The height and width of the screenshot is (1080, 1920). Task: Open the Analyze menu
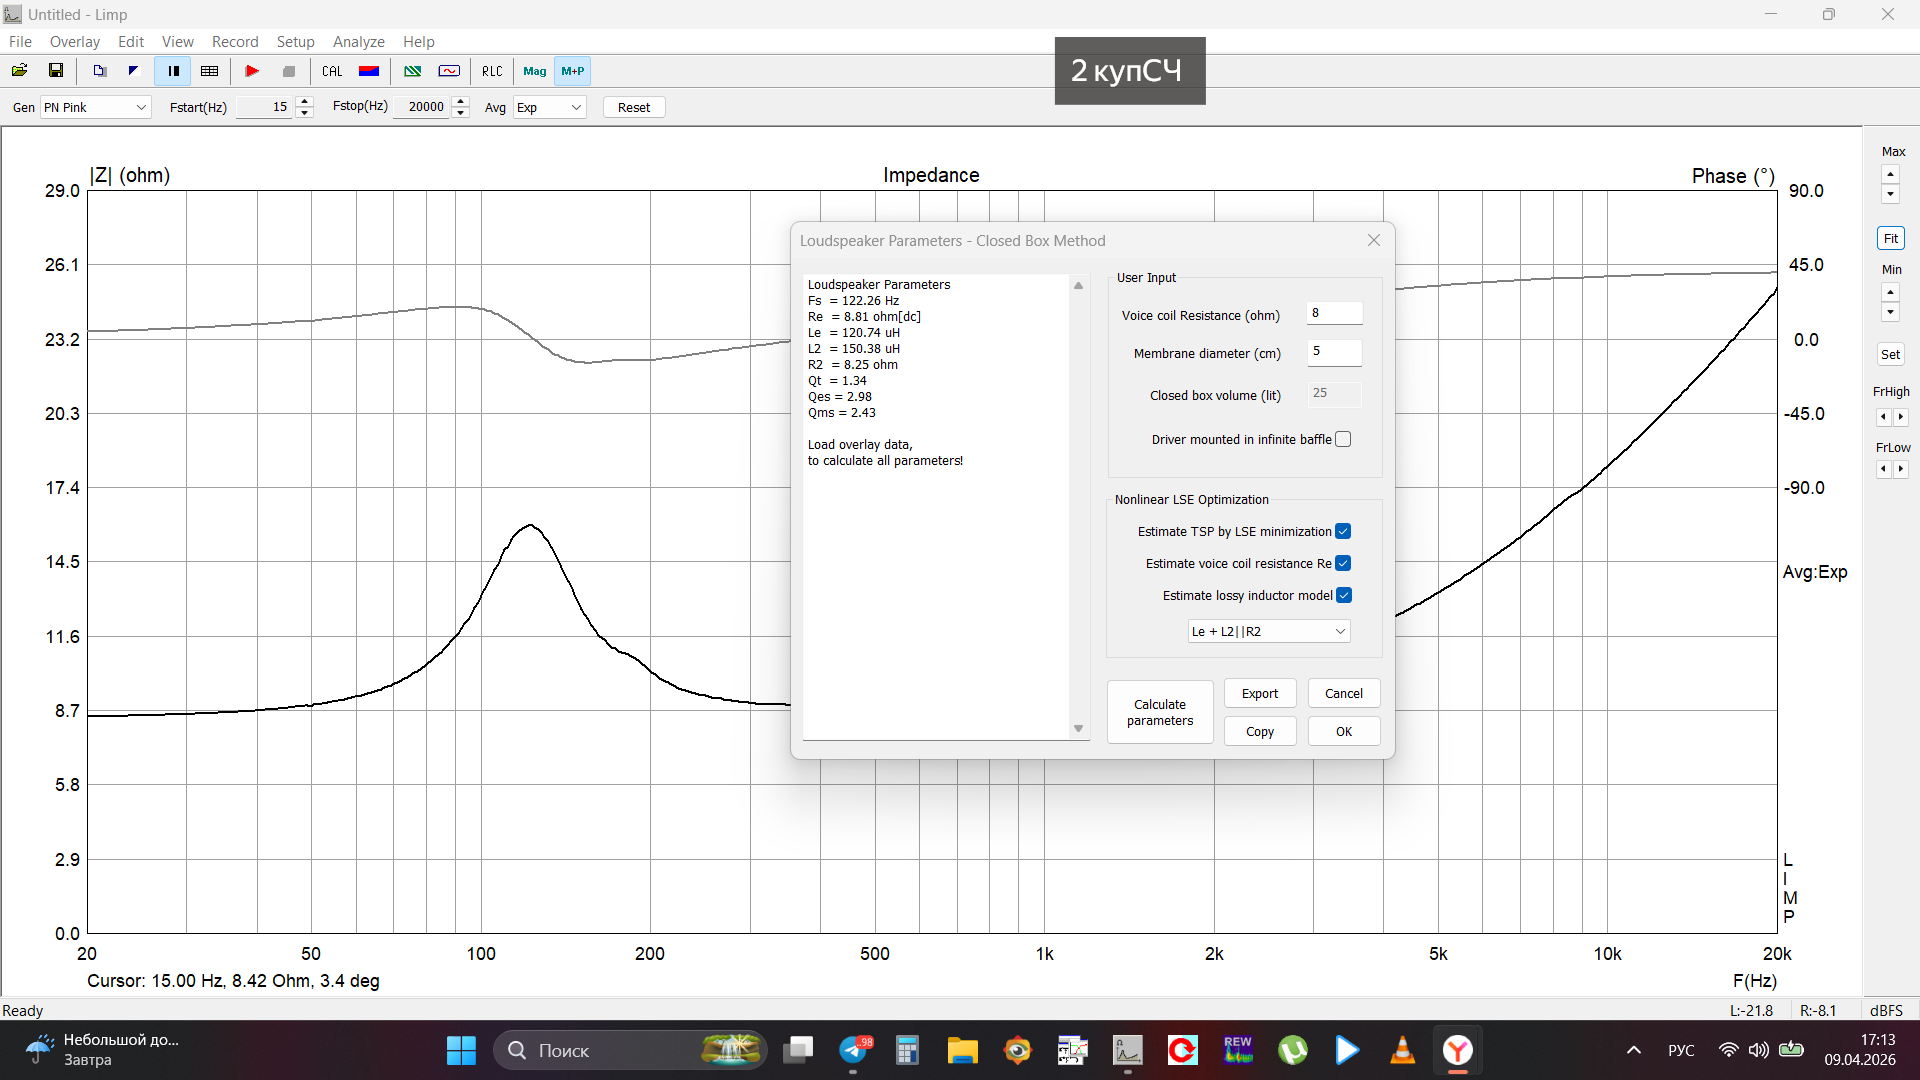tap(358, 42)
